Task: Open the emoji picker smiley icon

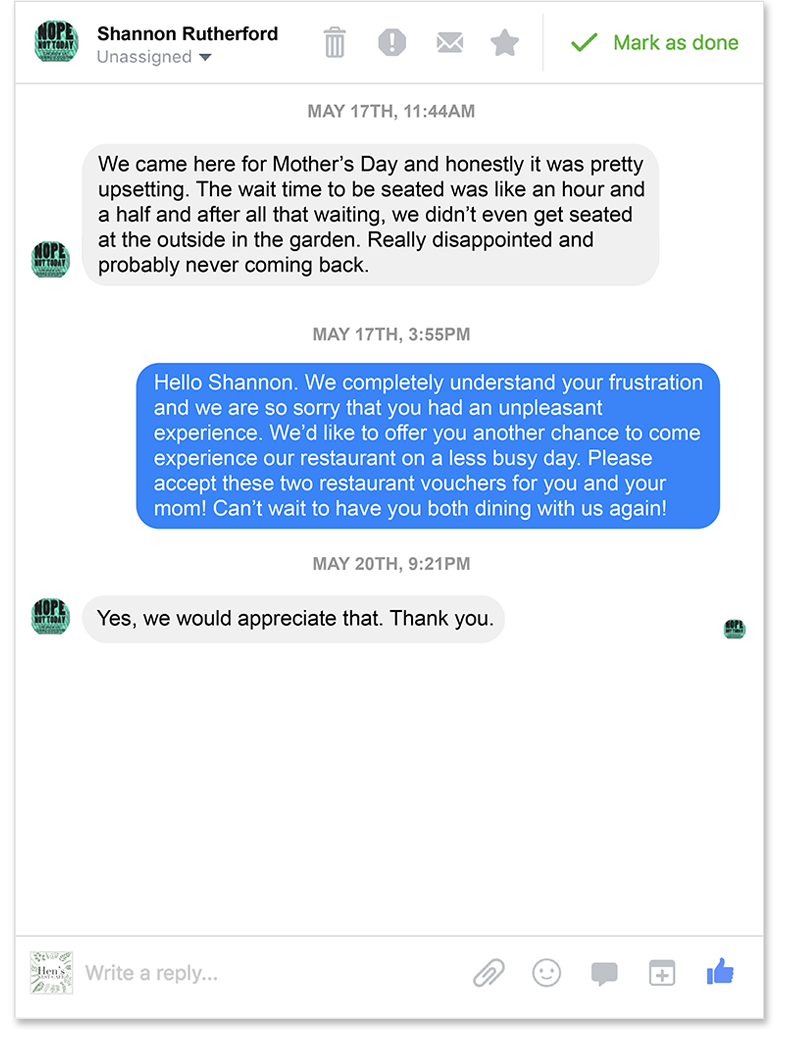Action: pyautogui.click(x=547, y=973)
